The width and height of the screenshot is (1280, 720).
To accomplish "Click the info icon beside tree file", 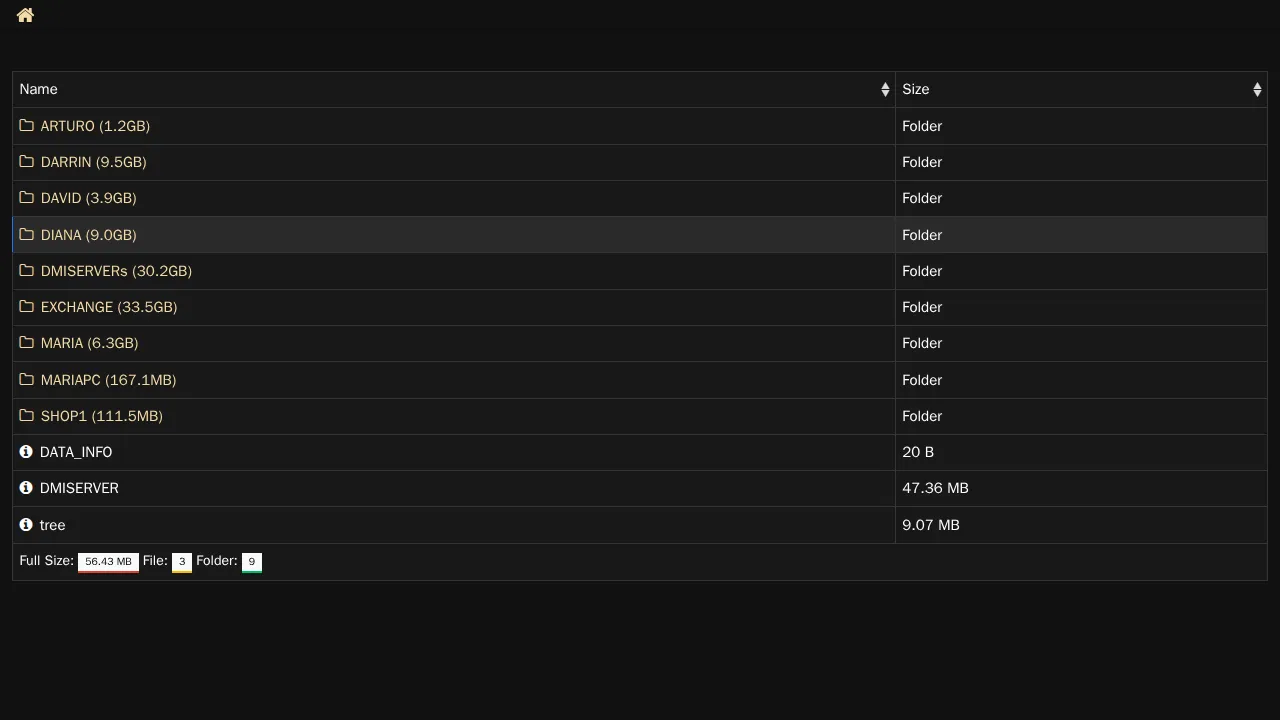I will (x=26, y=525).
